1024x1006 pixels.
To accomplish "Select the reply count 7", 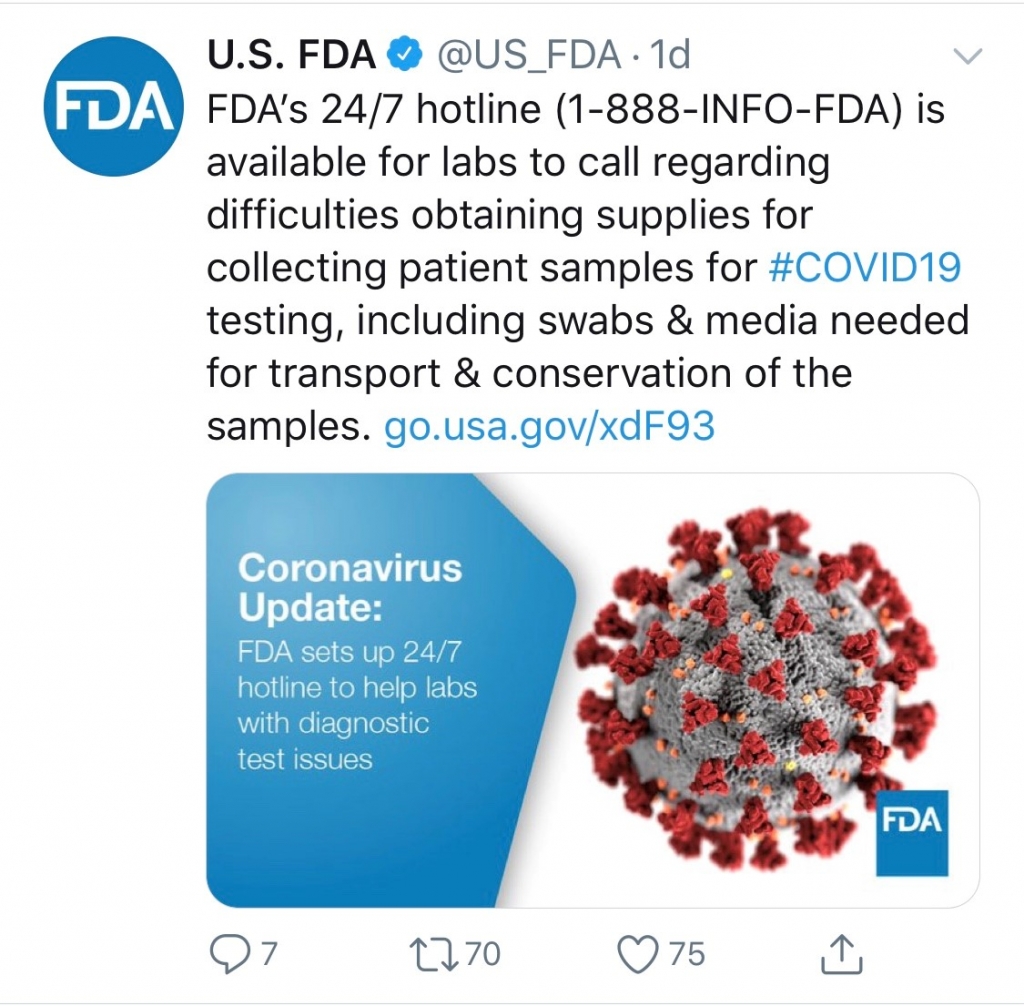I will click(268, 954).
